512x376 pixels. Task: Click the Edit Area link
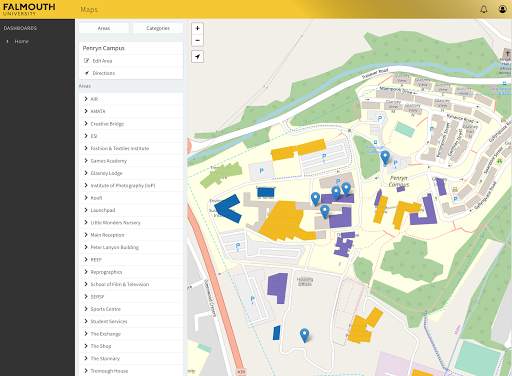point(102,61)
